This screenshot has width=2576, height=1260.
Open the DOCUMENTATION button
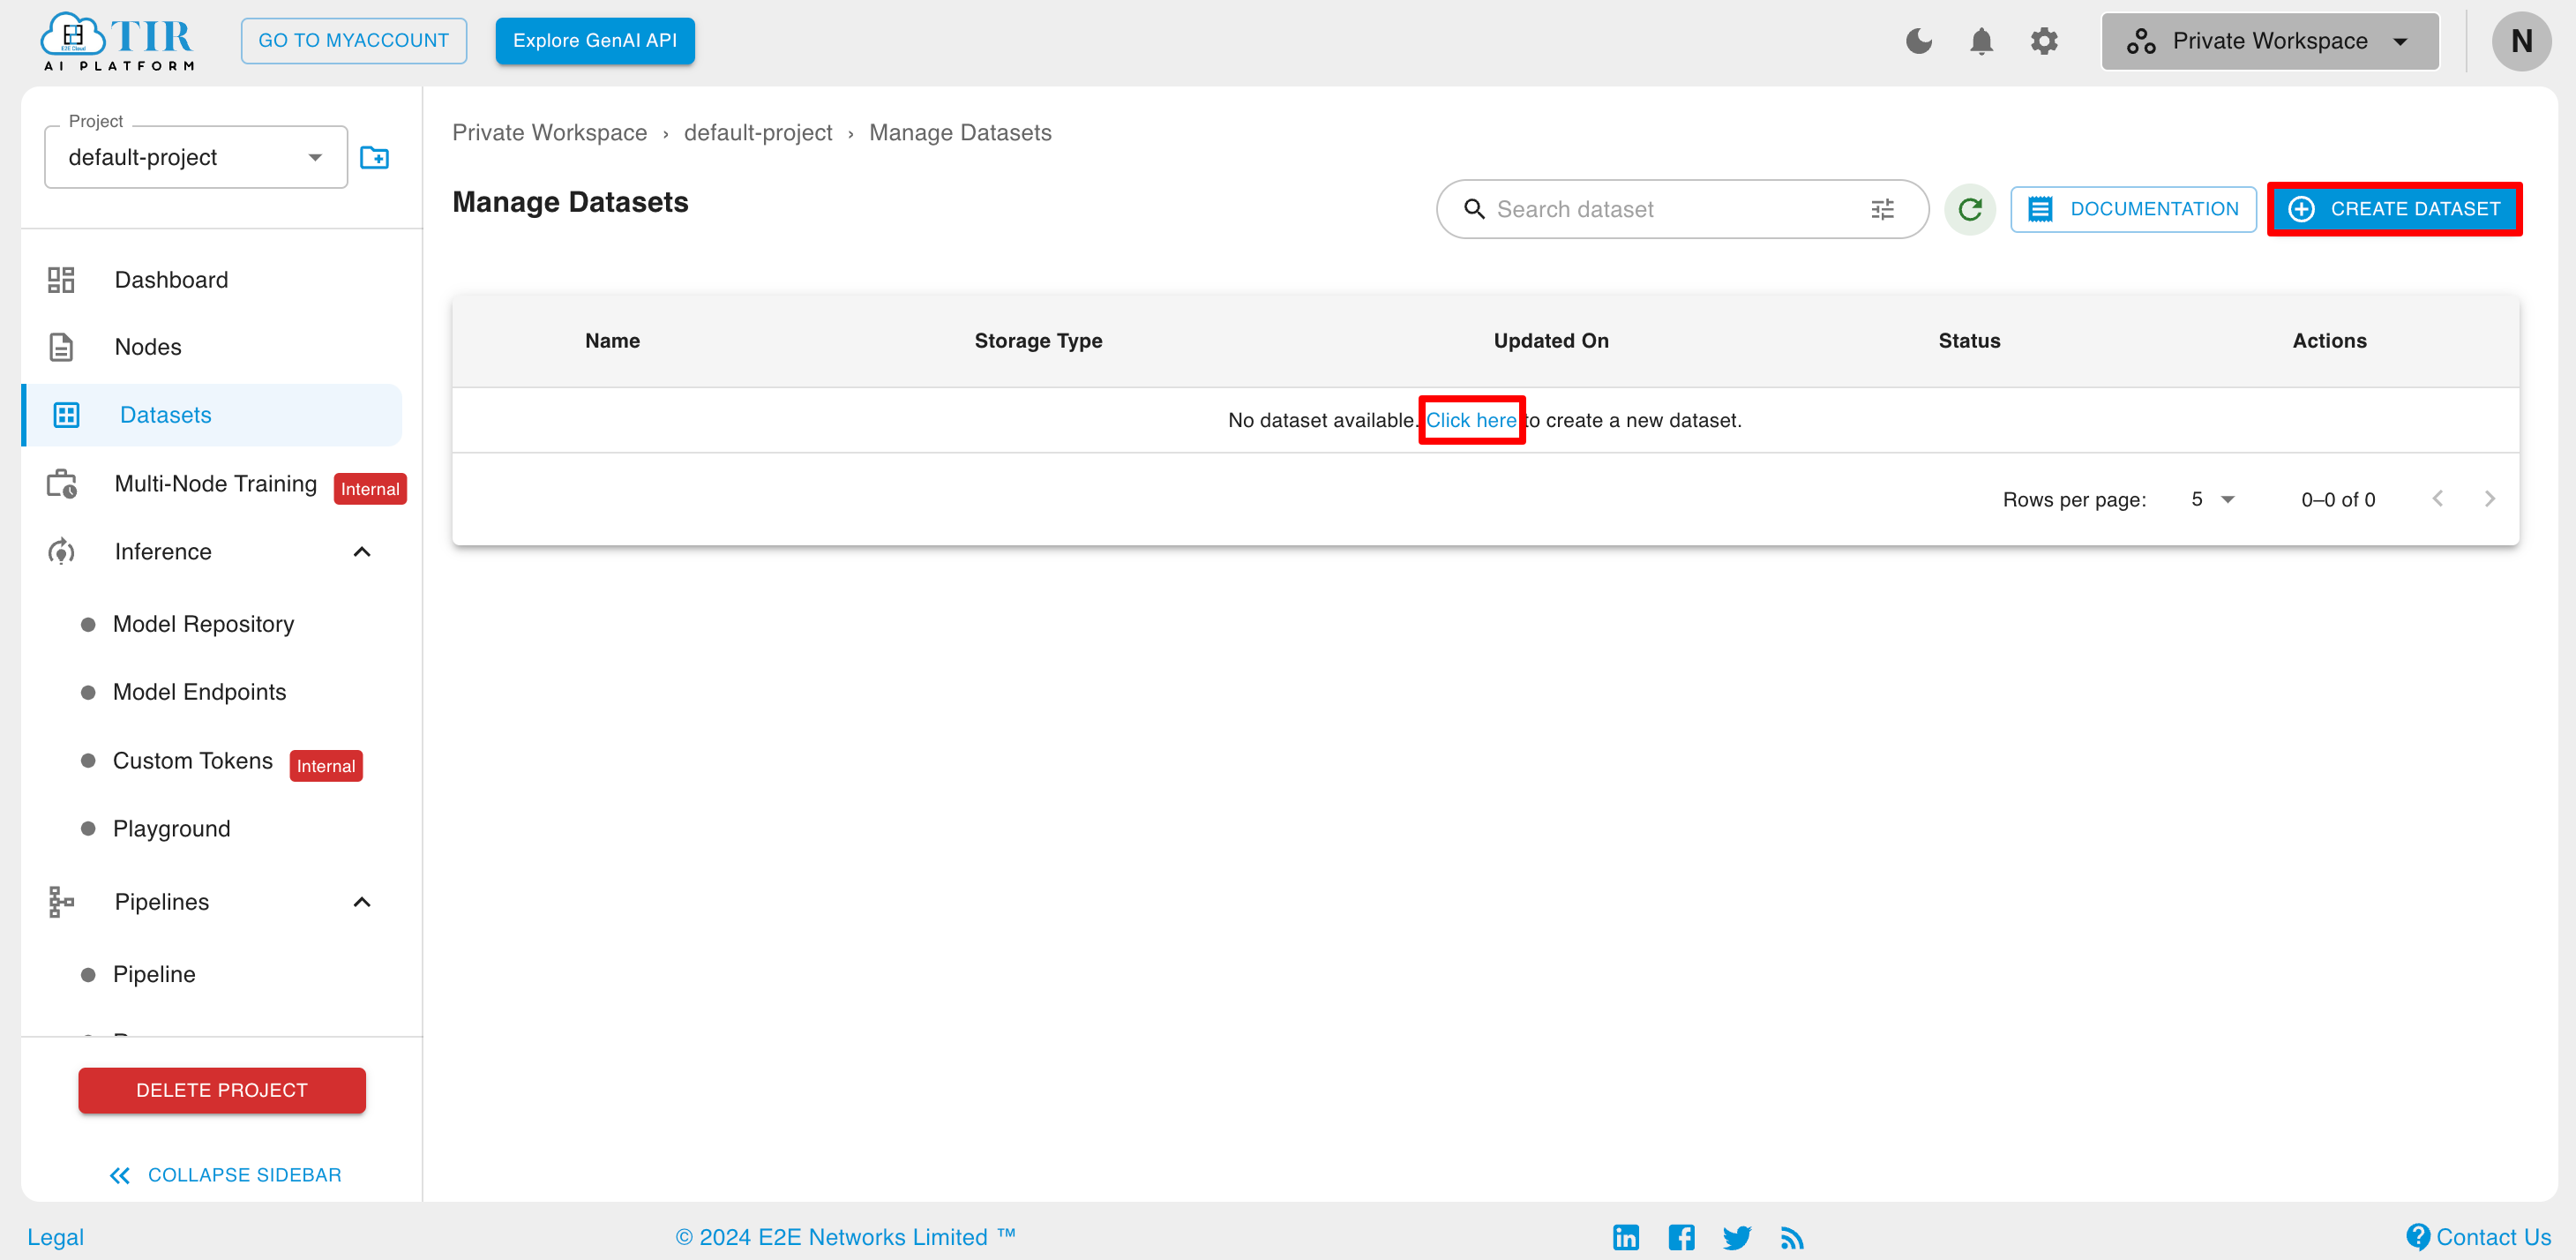(x=2133, y=209)
